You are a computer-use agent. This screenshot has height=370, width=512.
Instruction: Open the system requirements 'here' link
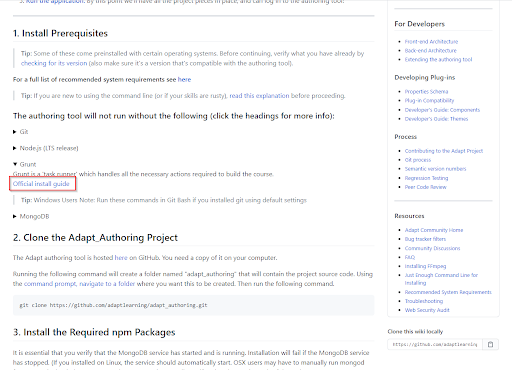(184, 80)
